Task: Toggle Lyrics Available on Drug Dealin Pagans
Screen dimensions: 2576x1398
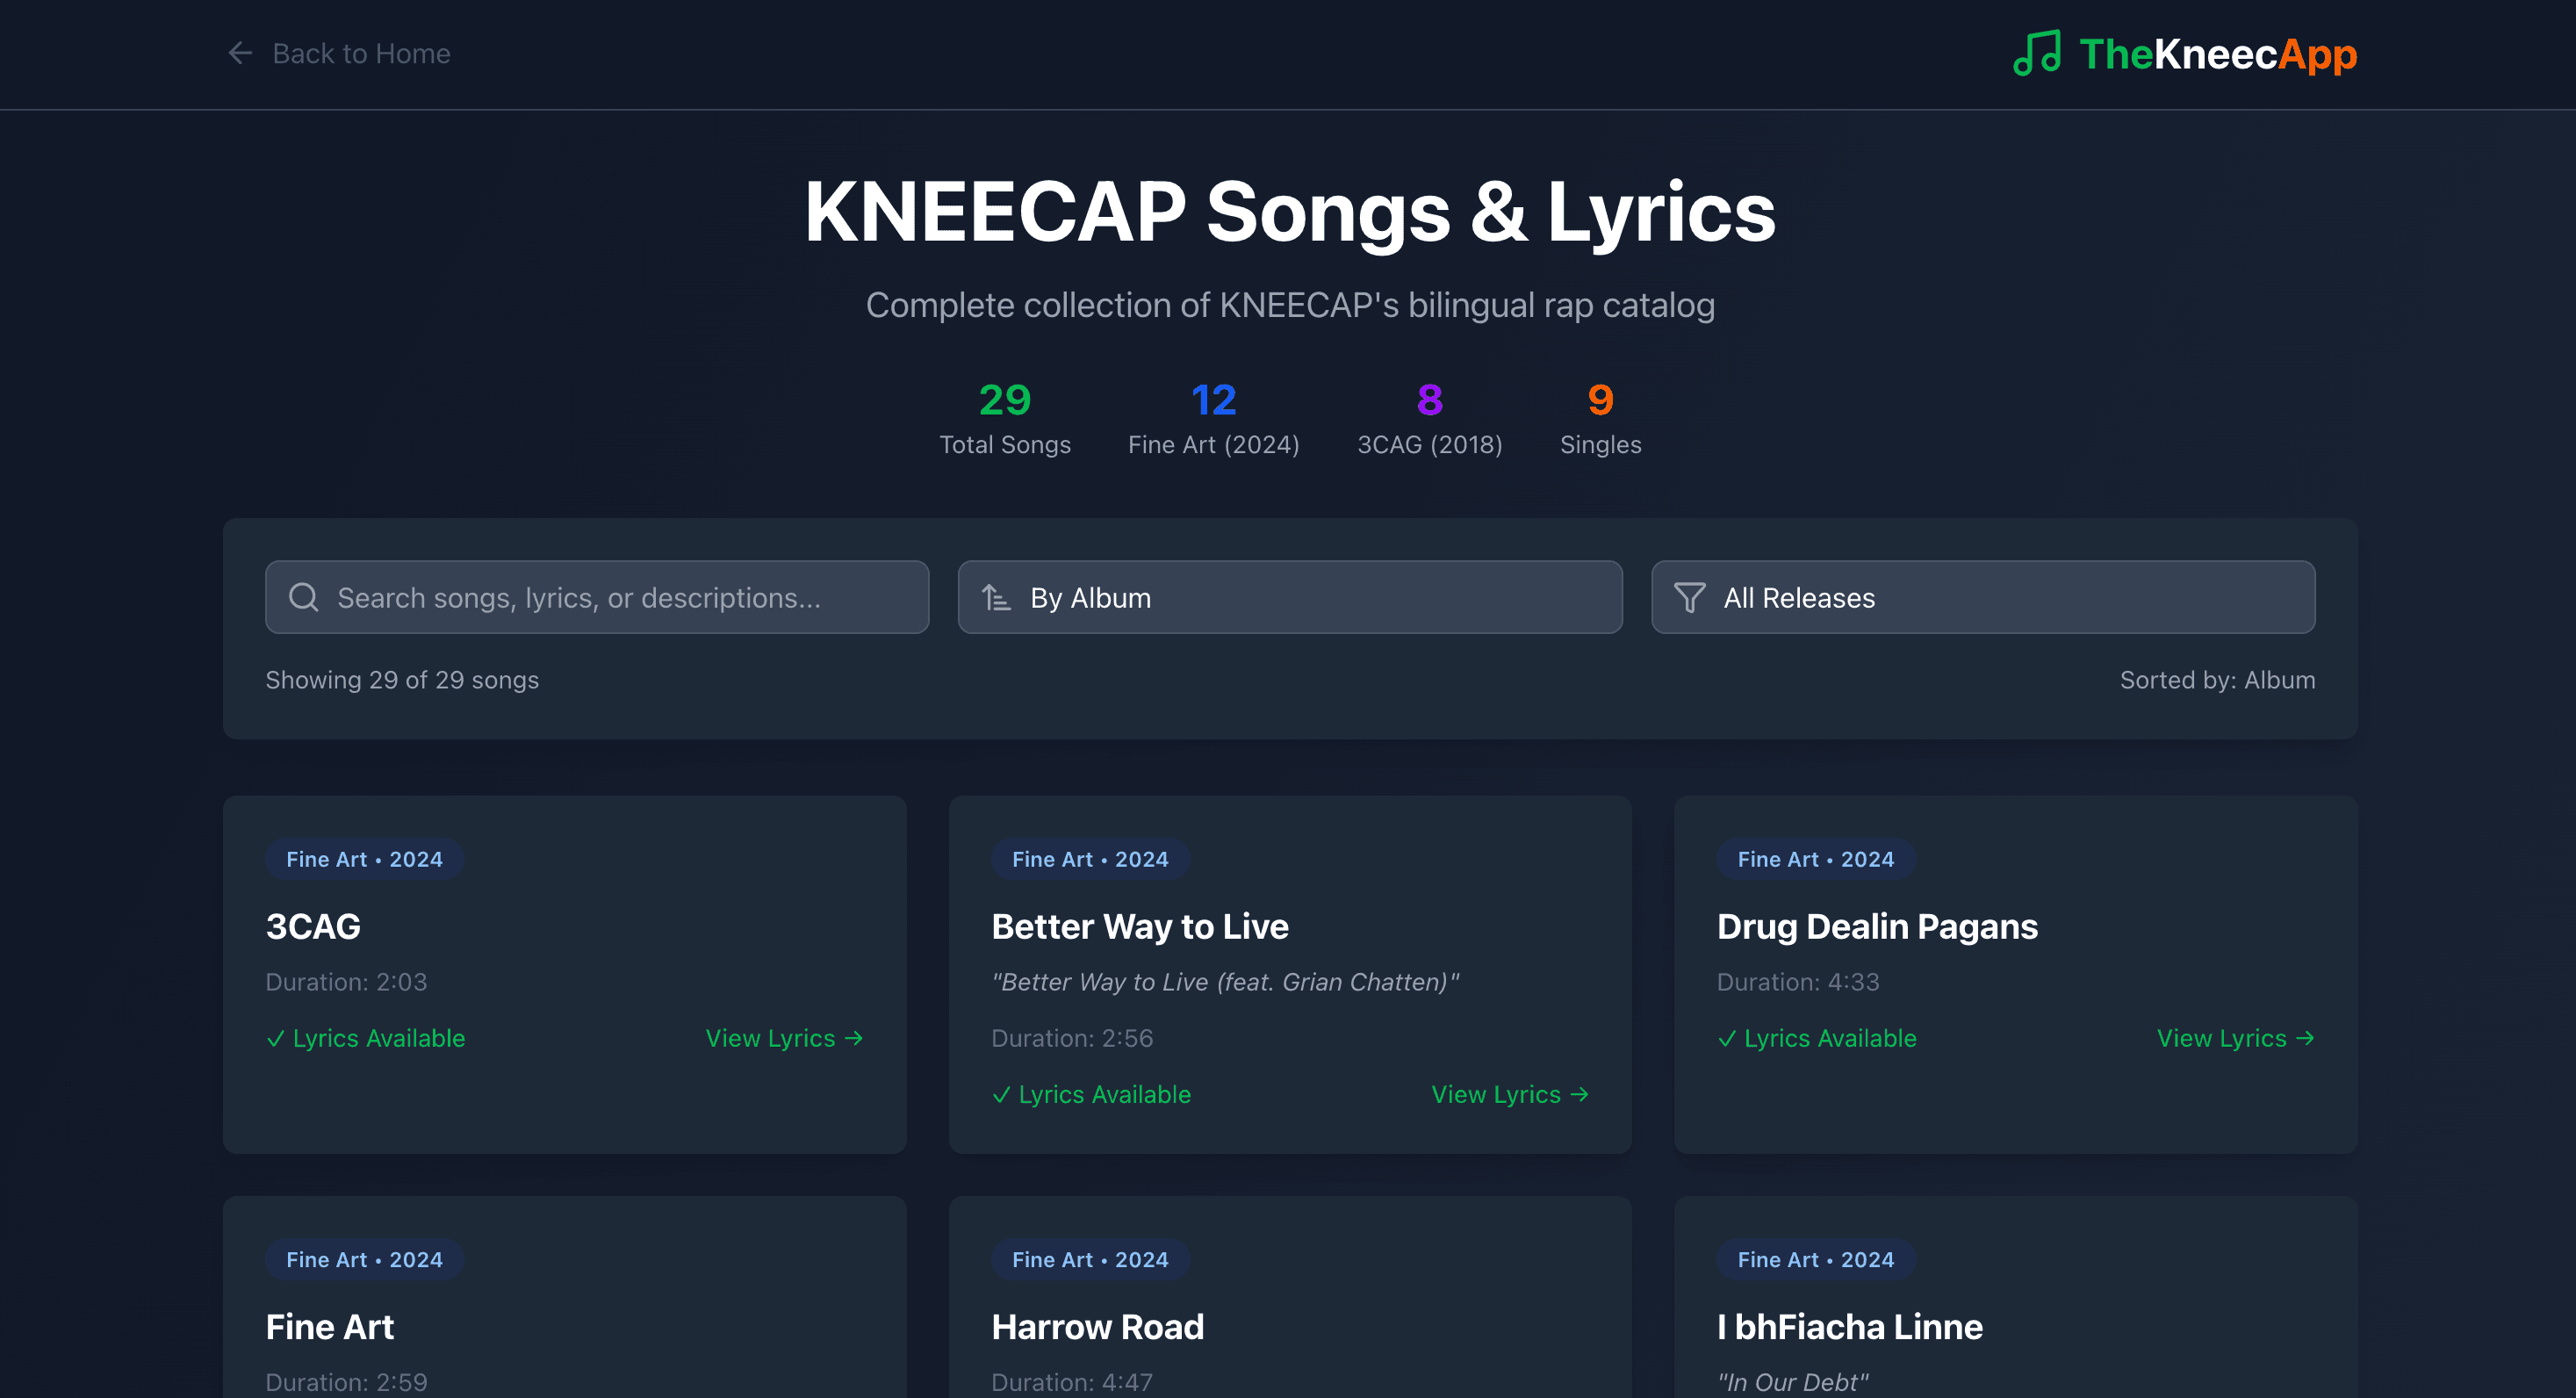Action: pos(1817,1039)
